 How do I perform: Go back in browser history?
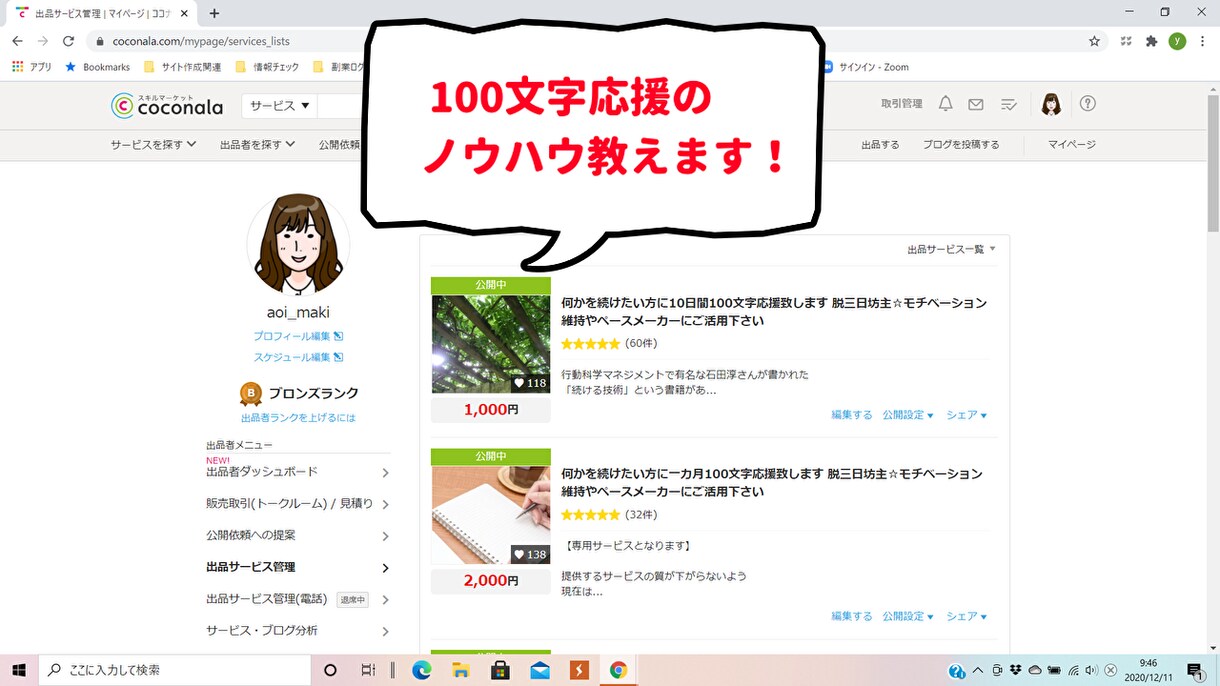(x=17, y=41)
